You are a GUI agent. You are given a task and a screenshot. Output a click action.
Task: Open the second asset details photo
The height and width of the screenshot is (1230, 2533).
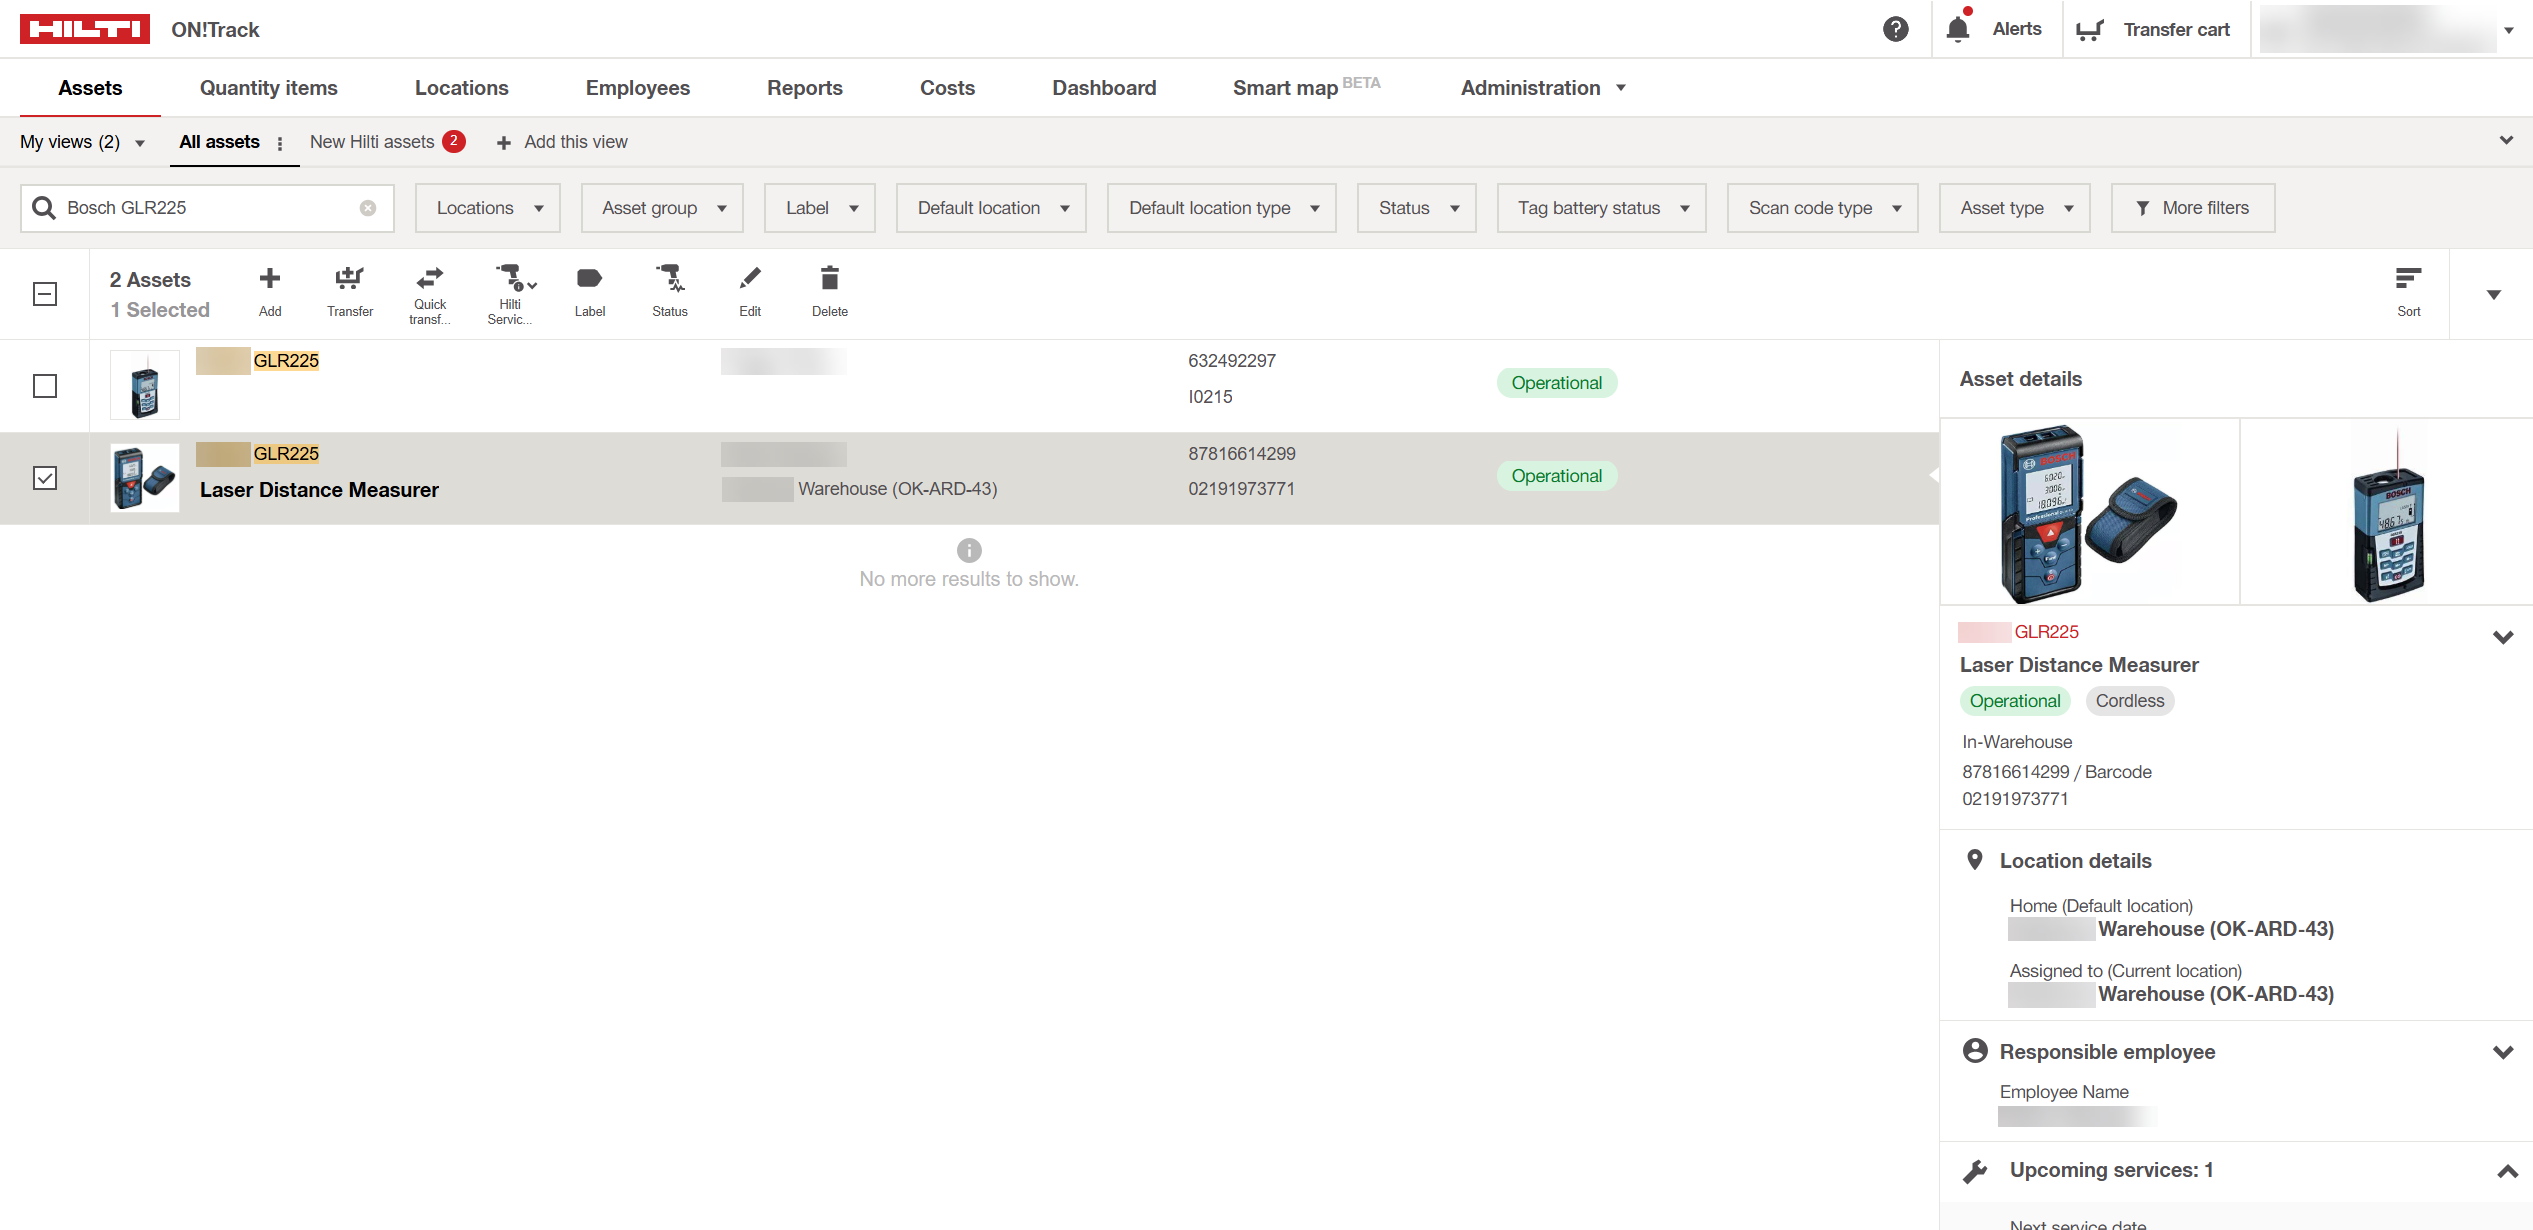(2387, 512)
